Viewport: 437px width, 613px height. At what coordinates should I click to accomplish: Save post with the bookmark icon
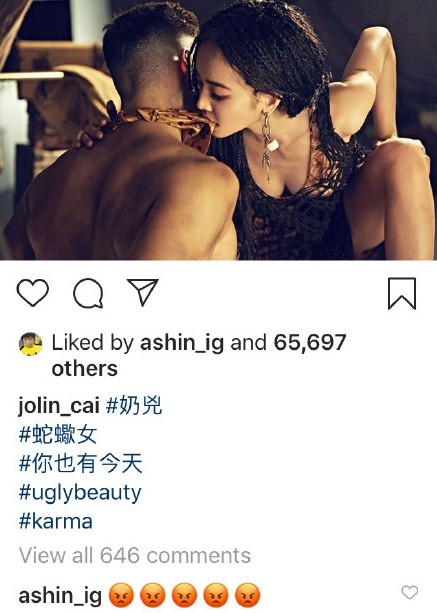[402, 294]
